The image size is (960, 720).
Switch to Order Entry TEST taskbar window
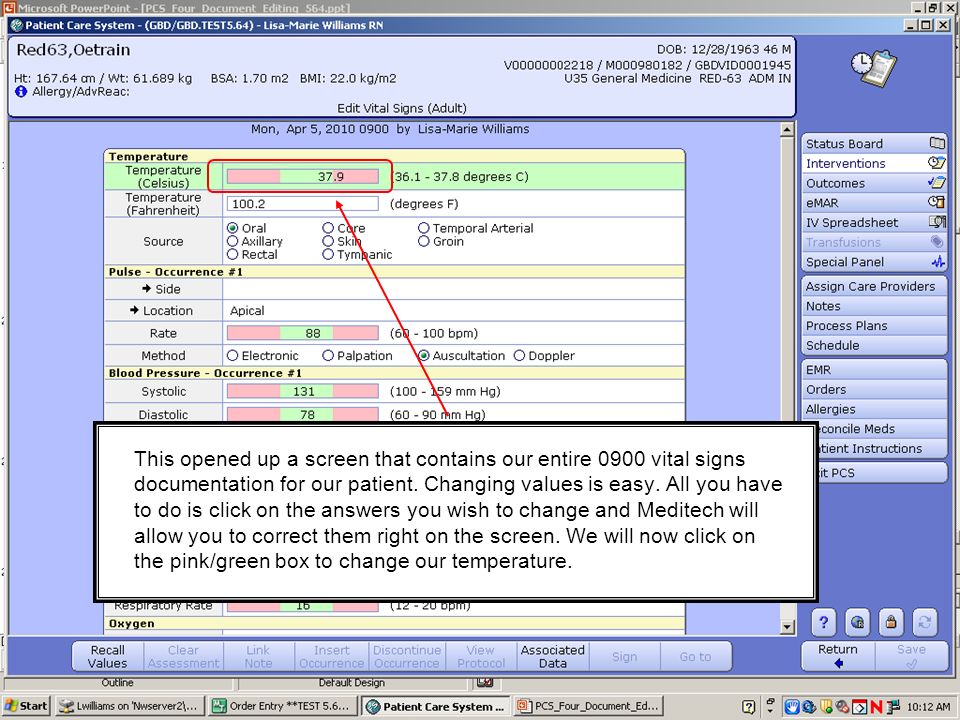pyautogui.click(x=281, y=706)
